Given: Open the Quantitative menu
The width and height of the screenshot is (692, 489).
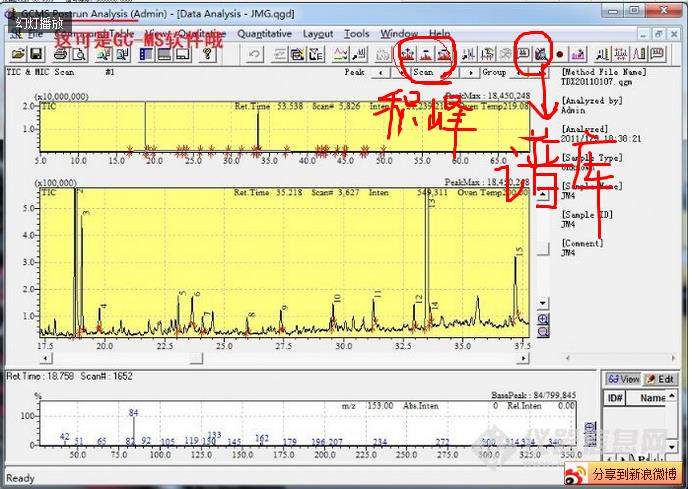Looking at the screenshot, I should coord(264,34).
